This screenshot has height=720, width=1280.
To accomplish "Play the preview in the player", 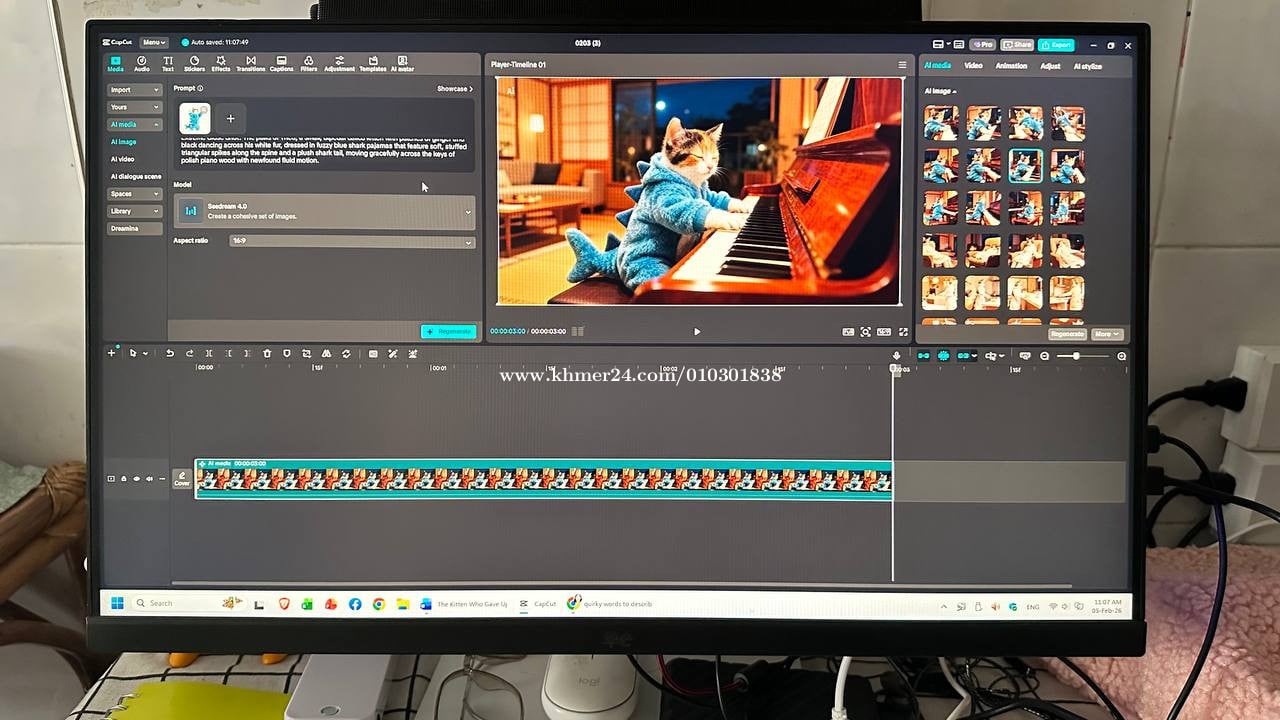I will pyautogui.click(x=697, y=332).
